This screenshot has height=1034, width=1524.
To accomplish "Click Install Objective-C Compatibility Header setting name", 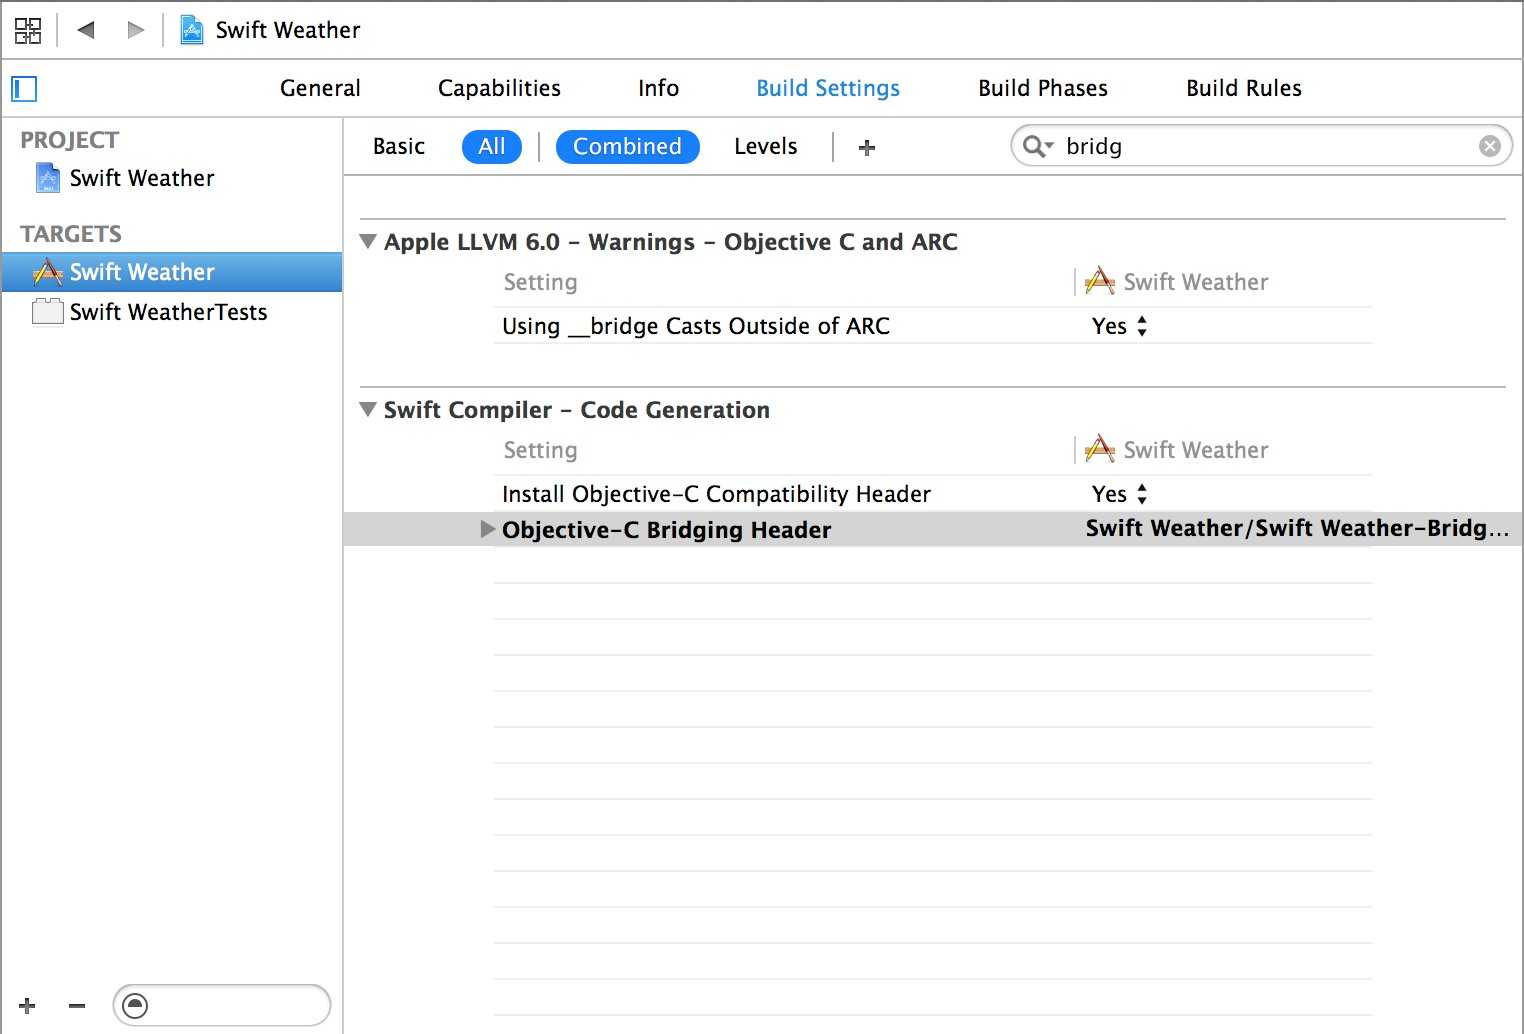I will tap(716, 494).
